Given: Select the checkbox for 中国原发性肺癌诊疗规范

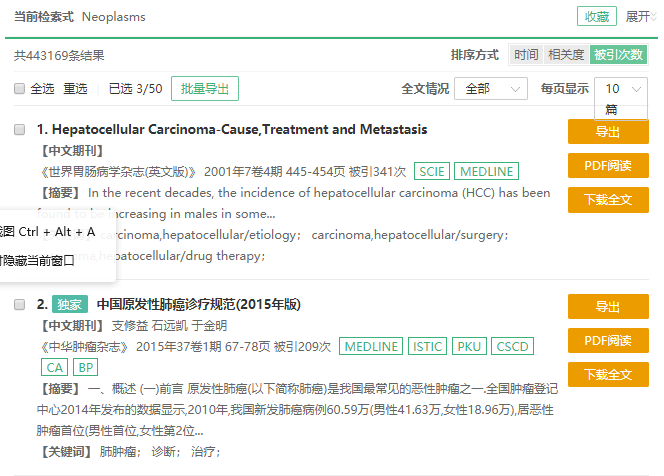Looking at the screenshot, I should 20,304.
